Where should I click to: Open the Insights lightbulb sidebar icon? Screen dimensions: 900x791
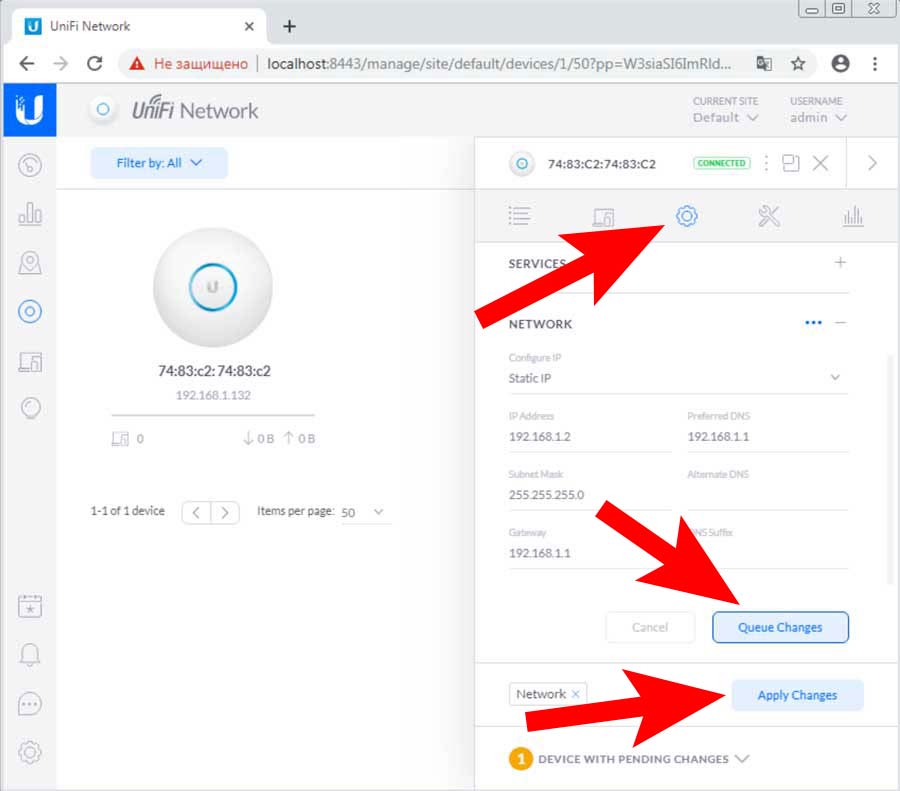(x=30, y=408)
